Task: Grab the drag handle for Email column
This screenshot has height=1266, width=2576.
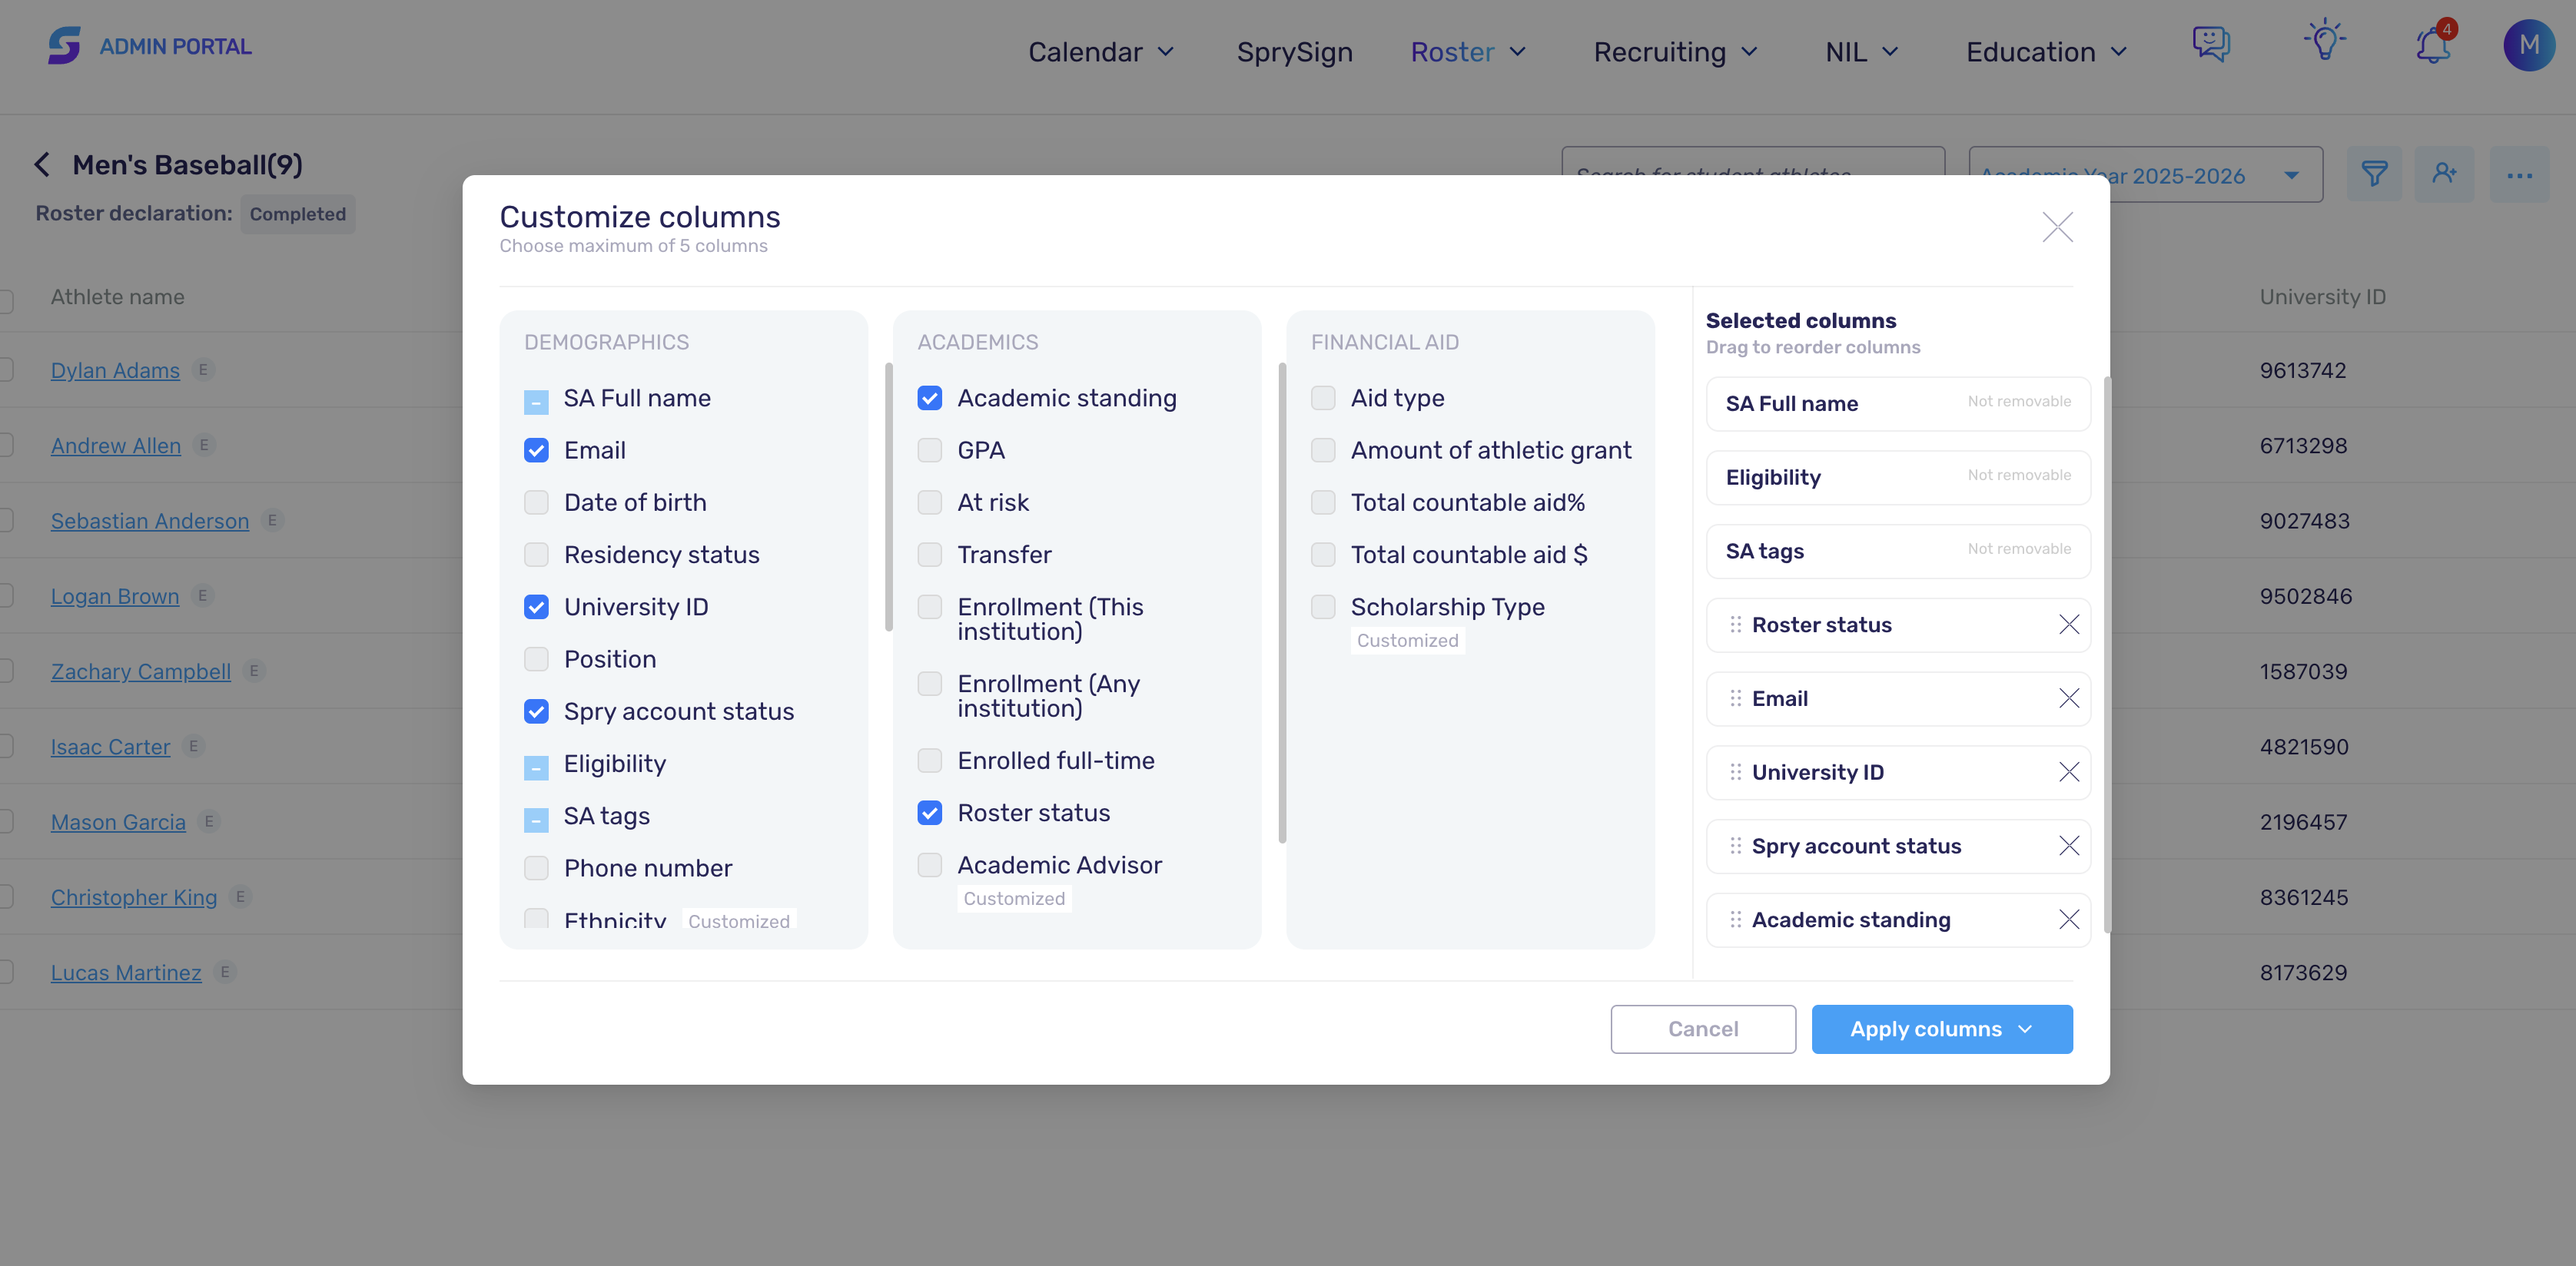Action: 1736,699
